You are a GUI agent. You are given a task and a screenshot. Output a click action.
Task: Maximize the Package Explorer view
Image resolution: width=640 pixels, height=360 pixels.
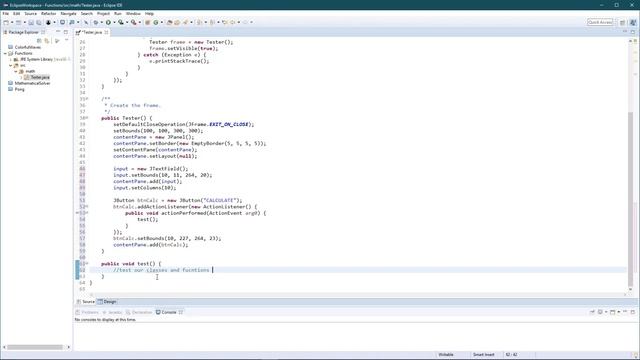coord(66,32)
